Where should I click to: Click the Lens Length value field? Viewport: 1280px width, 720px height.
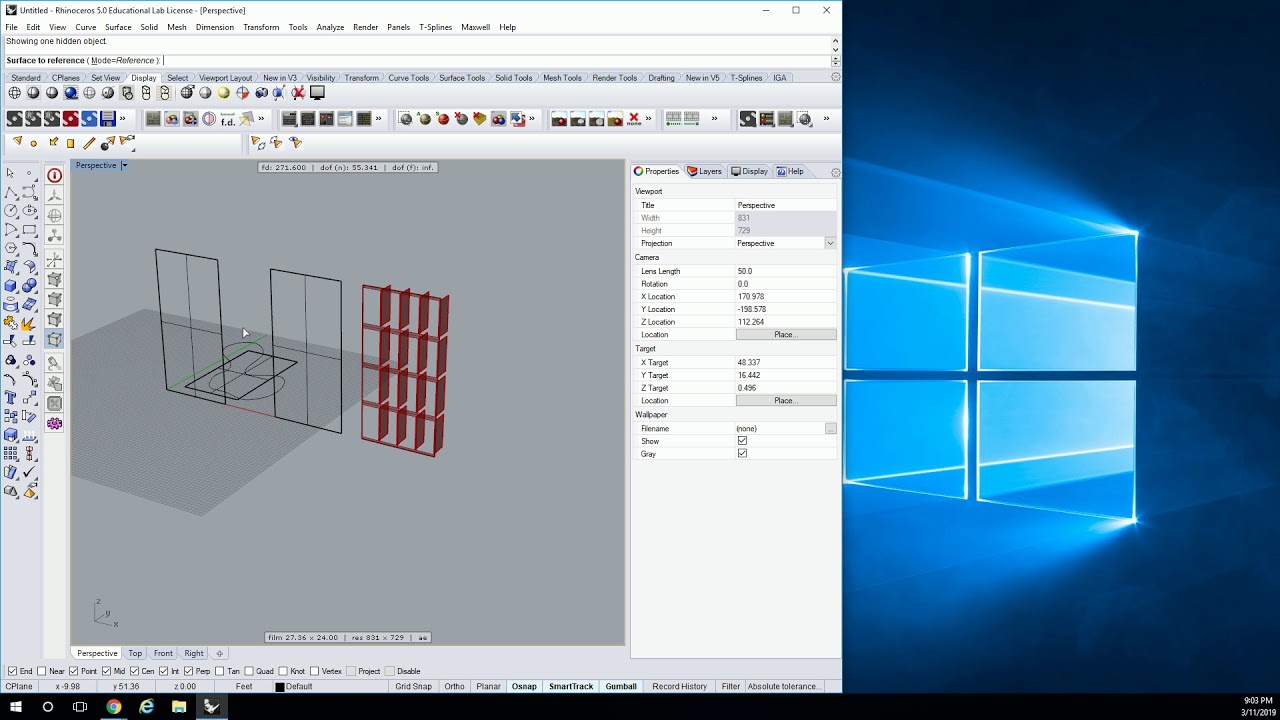pyautogui.click(x=786, y=271)
